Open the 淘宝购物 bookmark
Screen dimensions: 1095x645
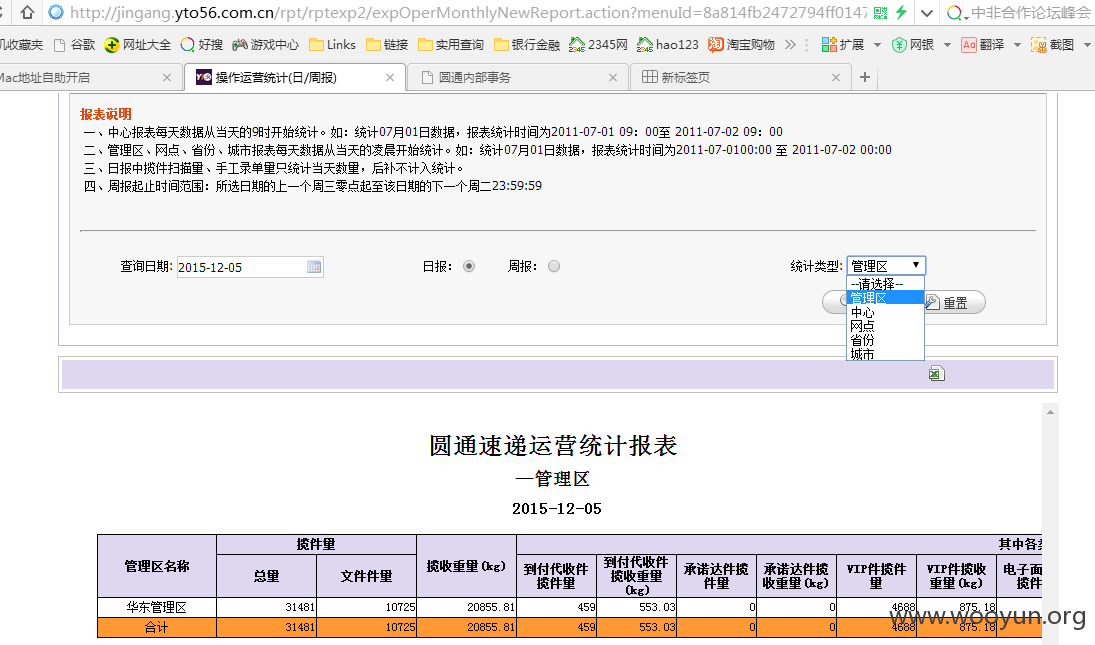(741, 45)
